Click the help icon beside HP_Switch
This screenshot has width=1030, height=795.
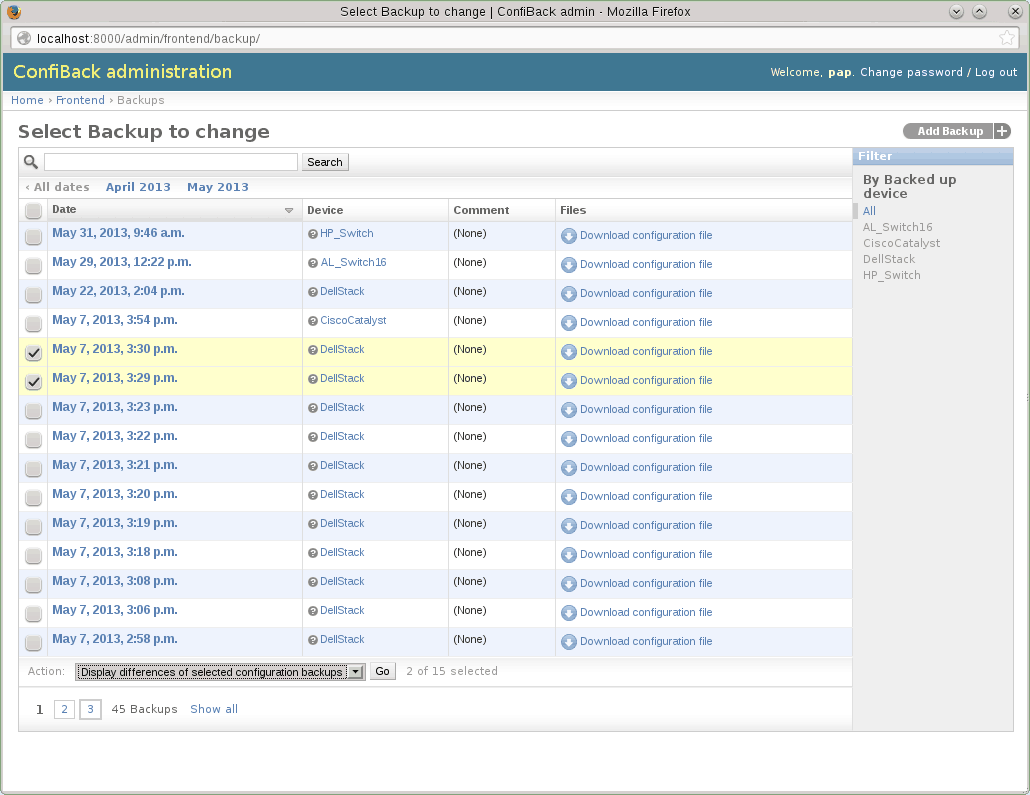pyautogui.click(x=313, y=234)
